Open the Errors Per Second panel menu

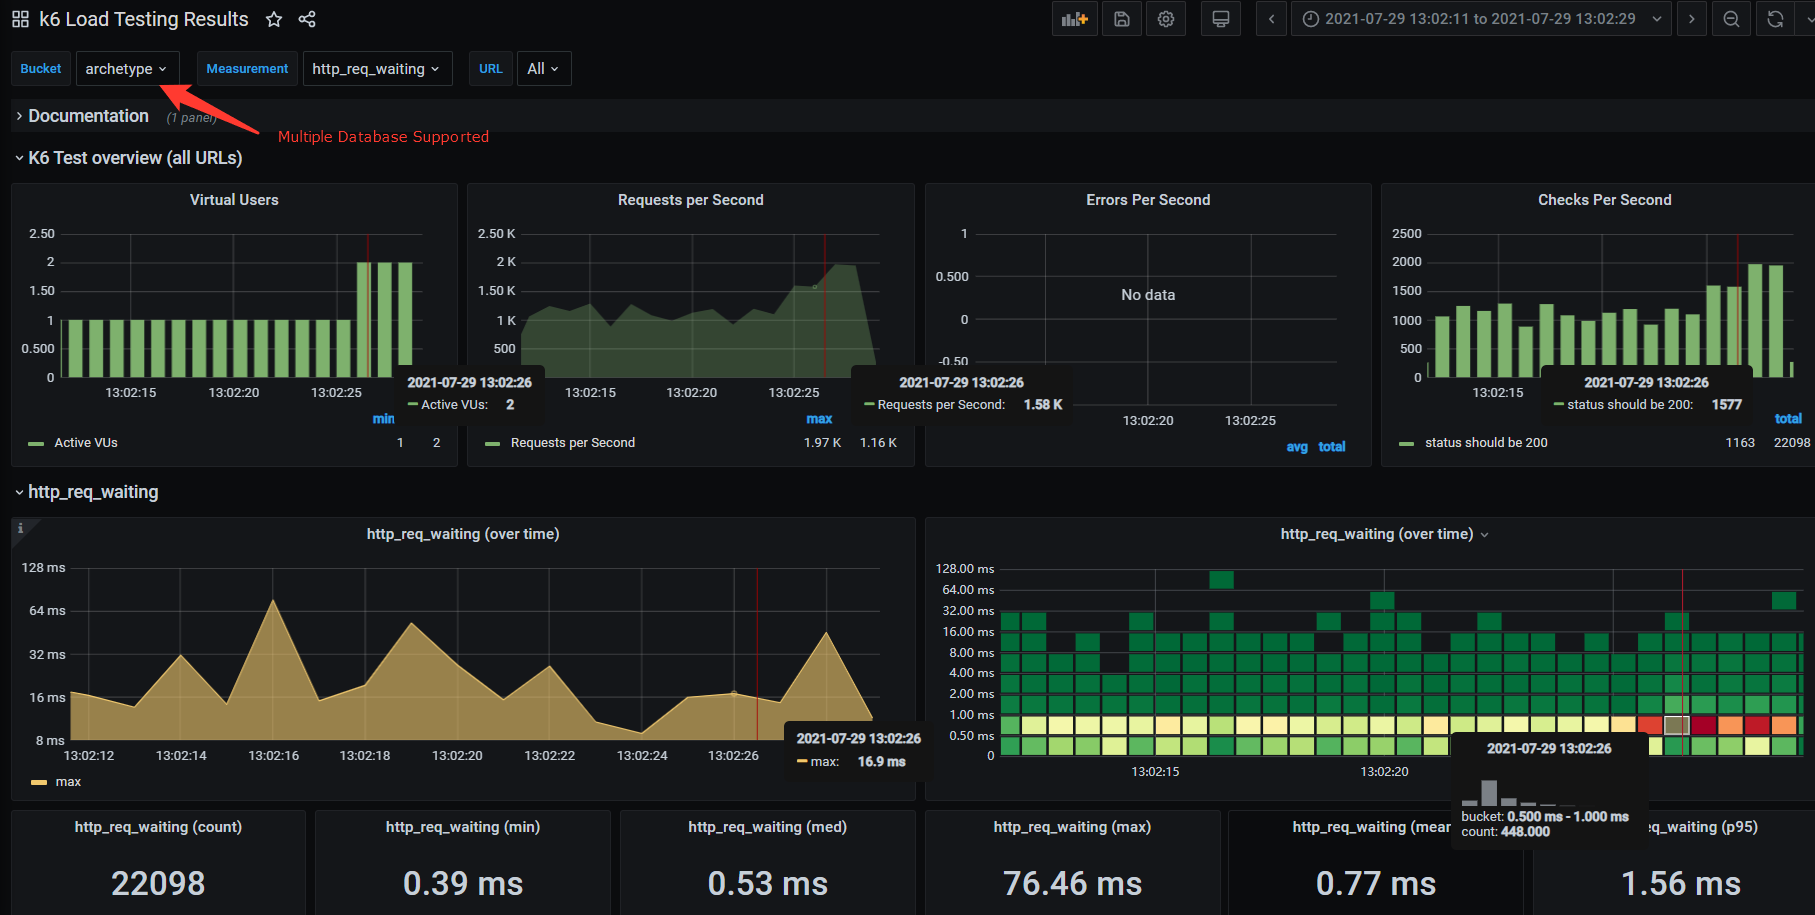click(1147, 200)
